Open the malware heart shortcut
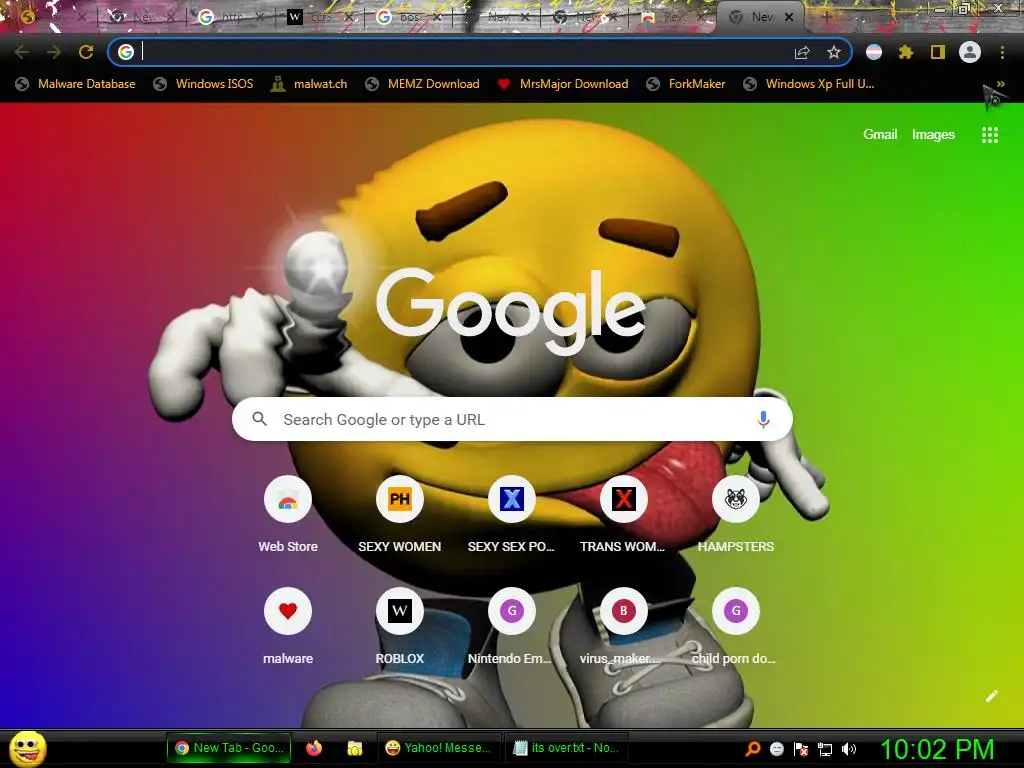The image size is (1024, 768). [288, 627]
